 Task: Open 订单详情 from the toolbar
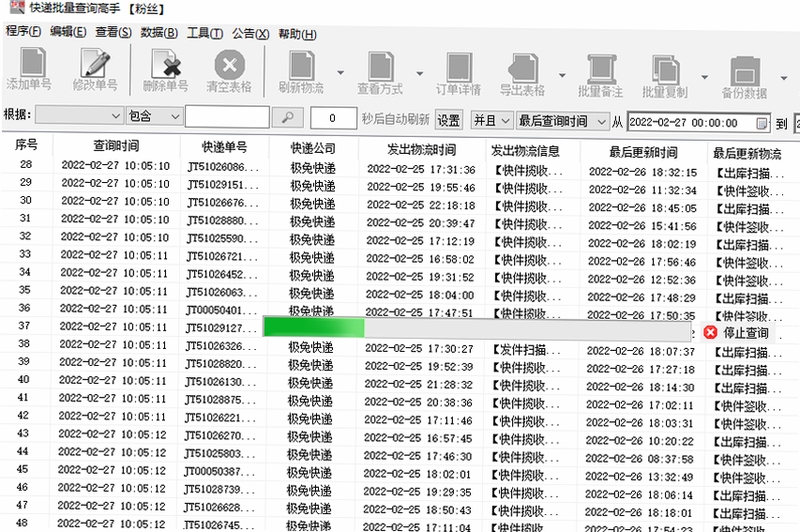point(459,67)
